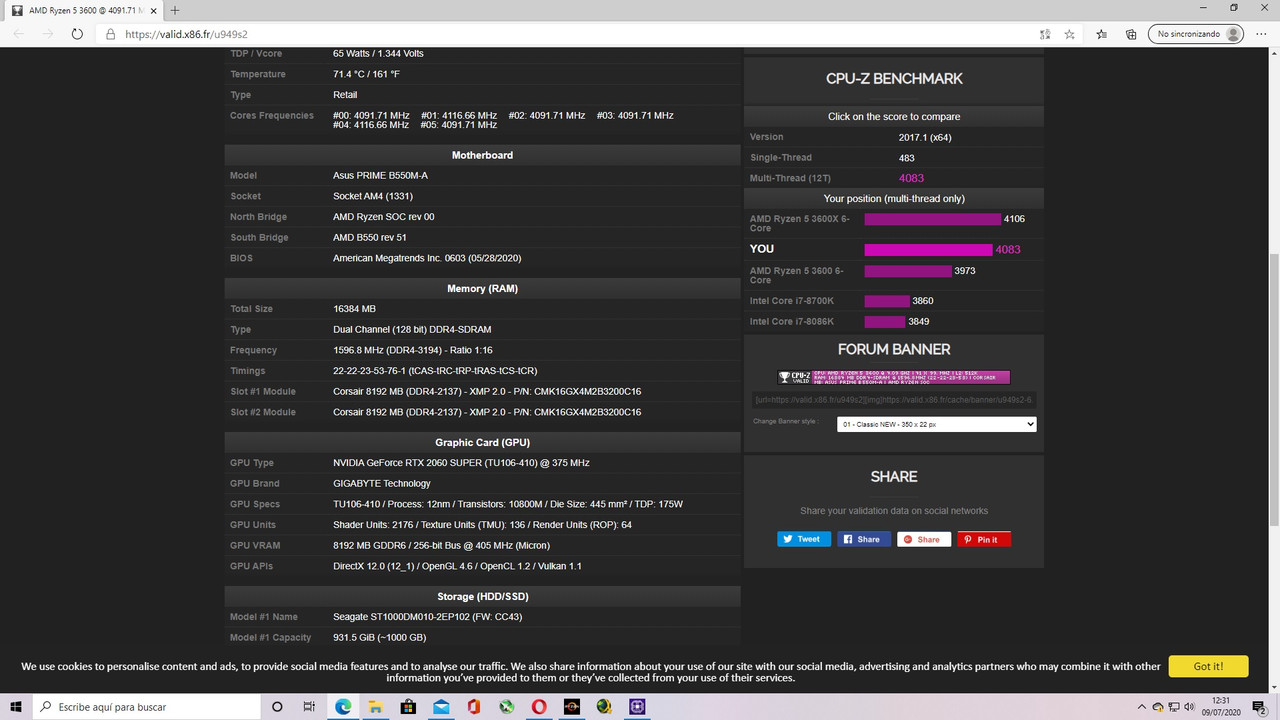Click the AMD Ryzen 5 3600 6-Core bar
The image size is (1280, 720).
(908, 271)
